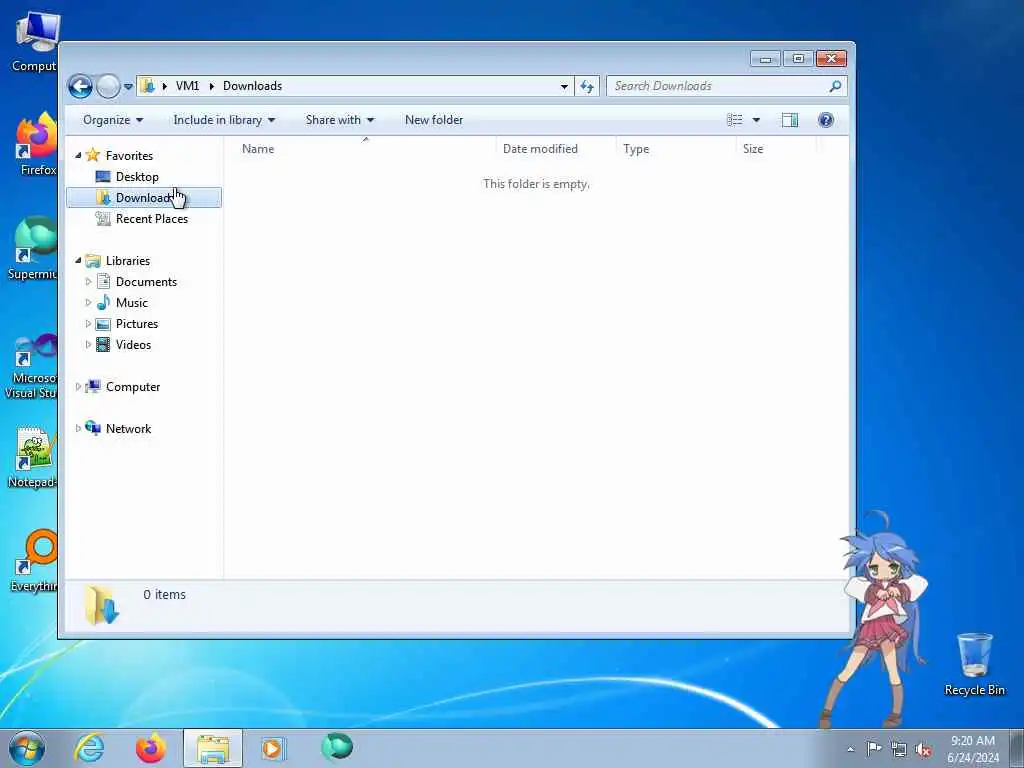Expand the Videos library arrow
Image resolution: width=1024 pixels, height=768 pixels.
tap(88, 344)
